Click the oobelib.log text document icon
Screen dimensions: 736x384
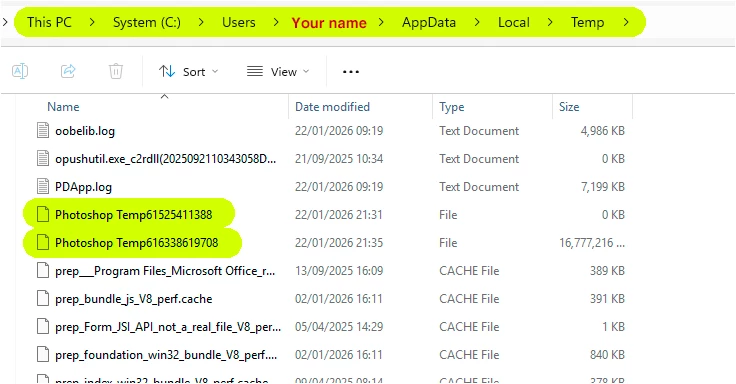(43, 131)
